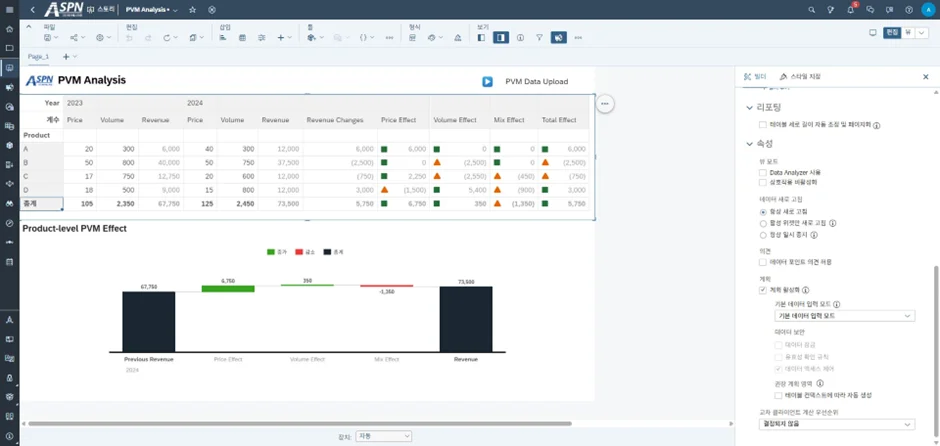Click the filter funnel toolbar icon

coord(539,38)
